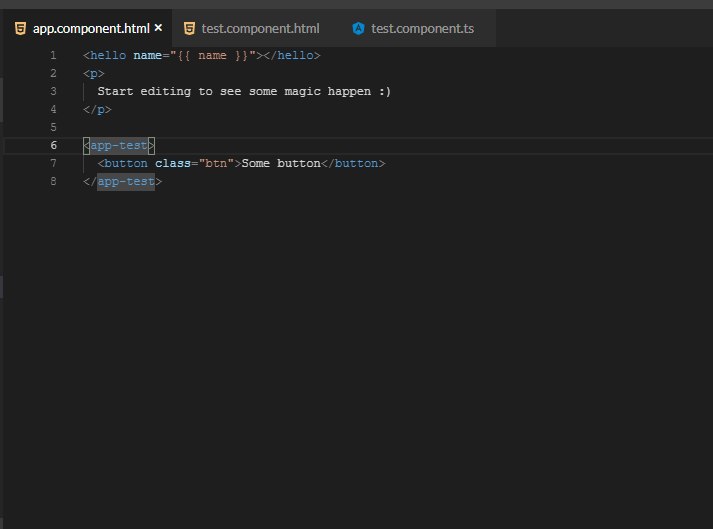Screen dimensions: 713x529
Task: Click the closing </app-test> tag
Action: [122, 181]
